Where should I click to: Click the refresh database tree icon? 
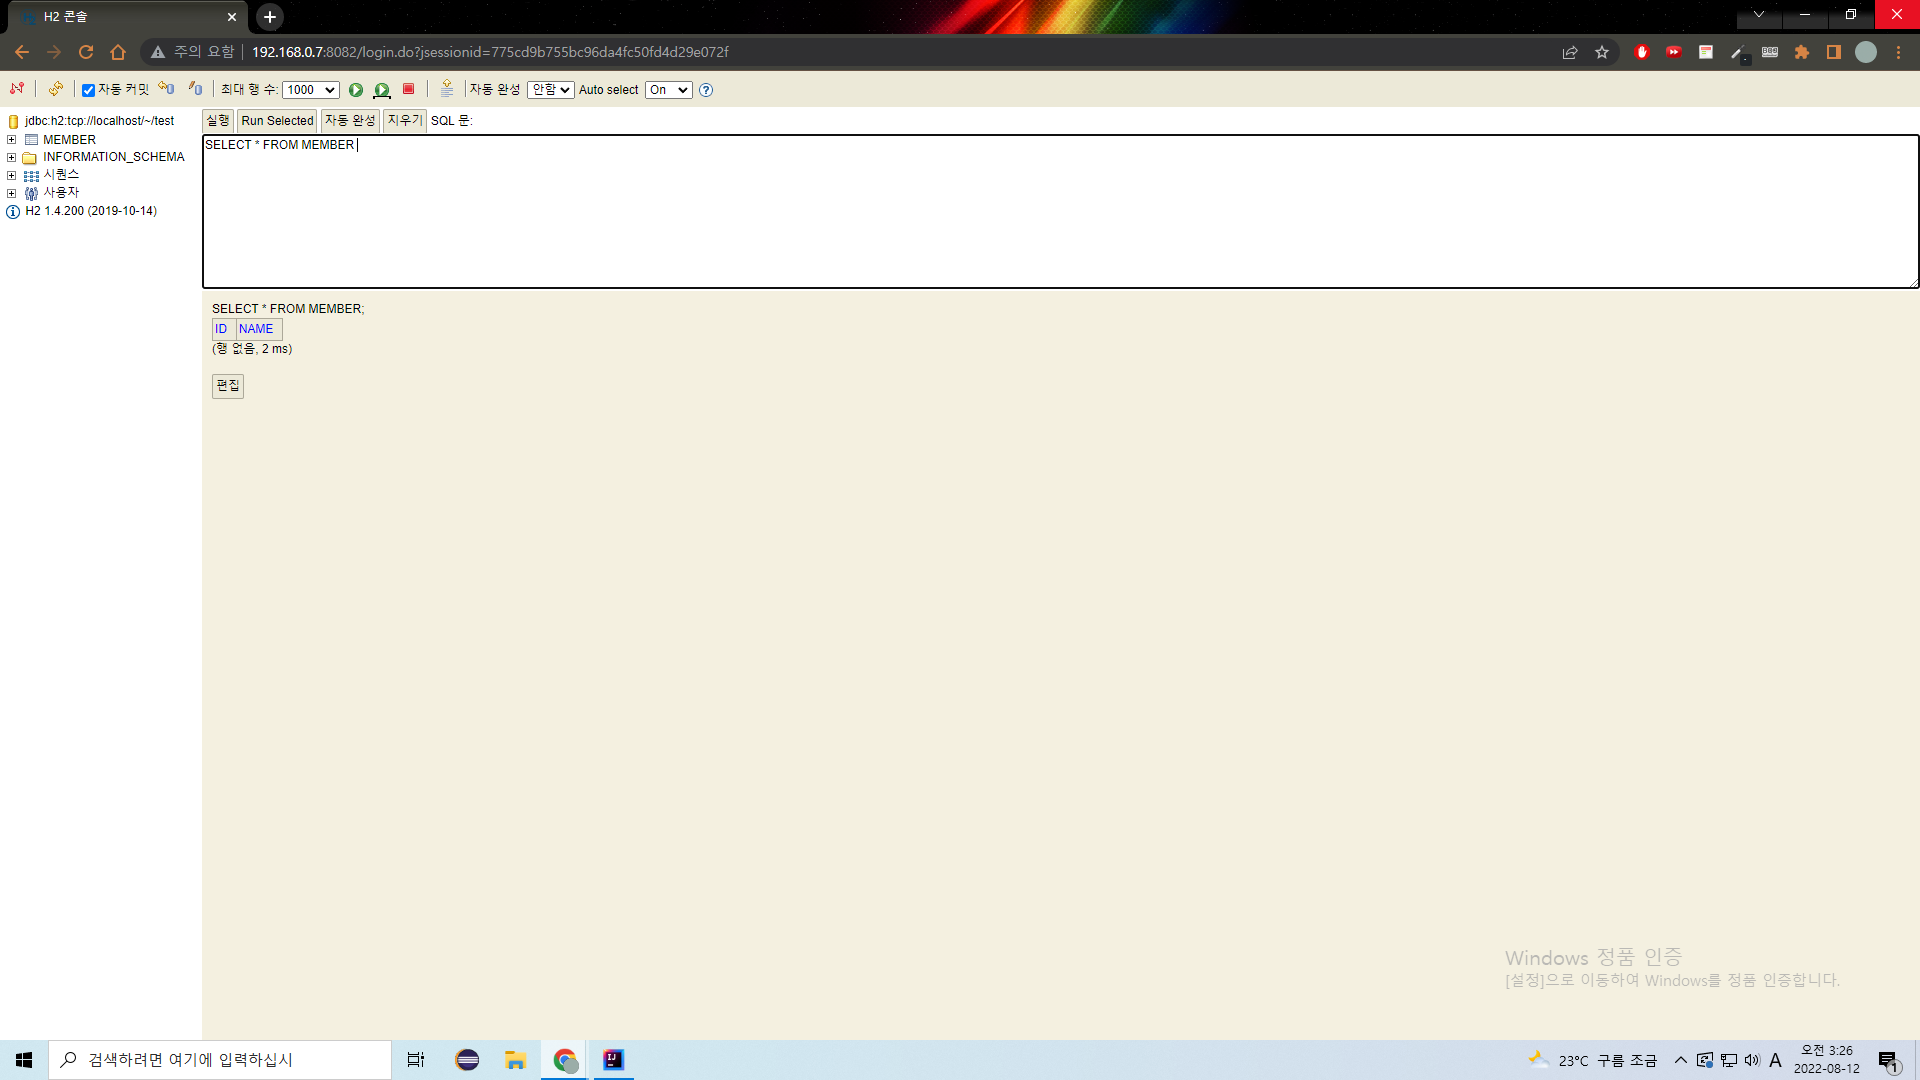tap(56, 89)
